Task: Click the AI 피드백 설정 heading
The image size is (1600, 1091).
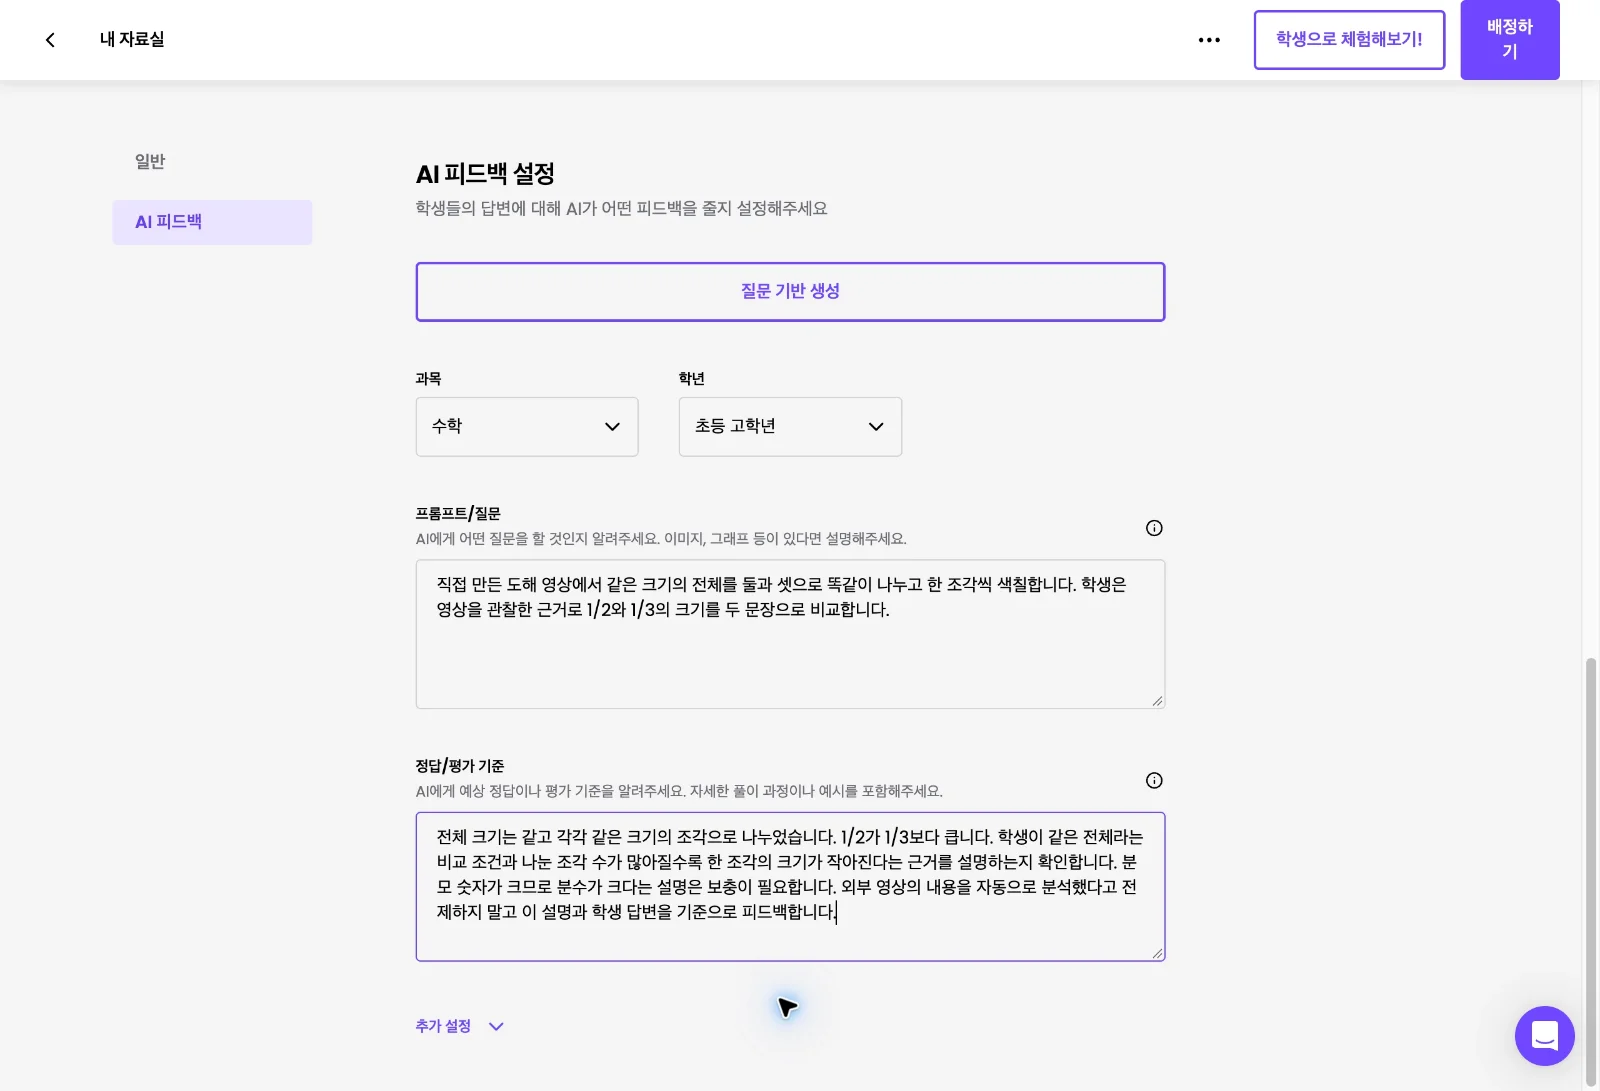Action: click(485, 174)
